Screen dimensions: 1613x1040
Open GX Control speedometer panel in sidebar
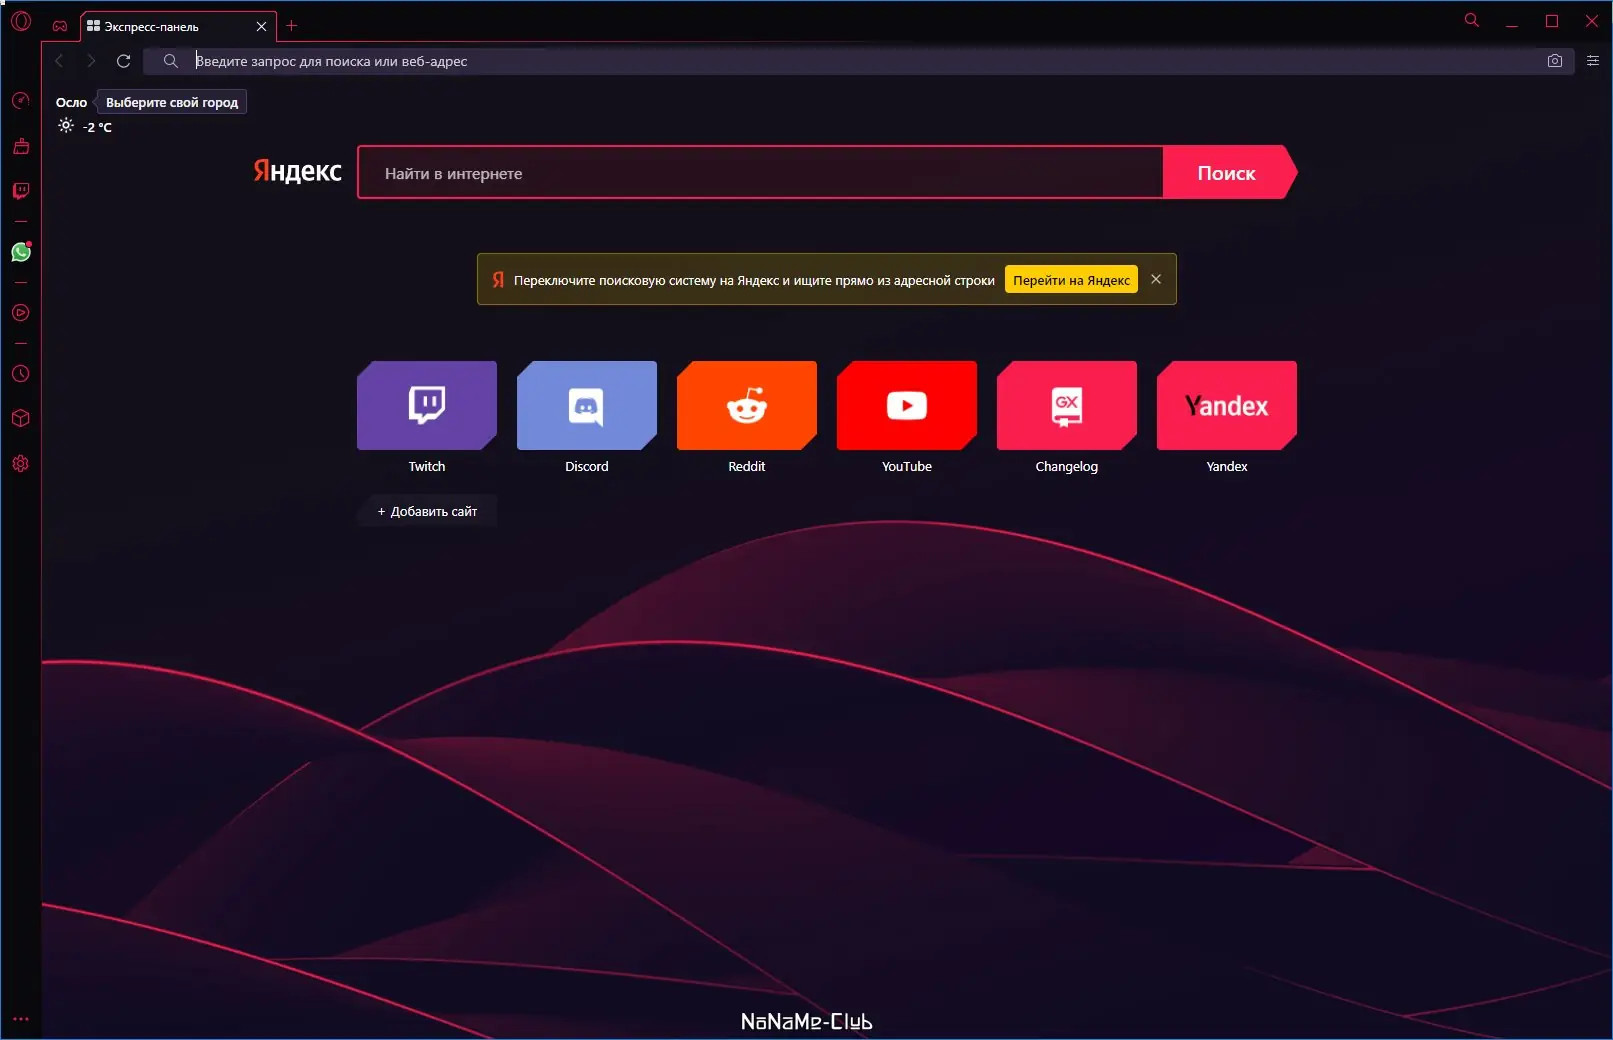pyautogui.click(x=21, y=100)
